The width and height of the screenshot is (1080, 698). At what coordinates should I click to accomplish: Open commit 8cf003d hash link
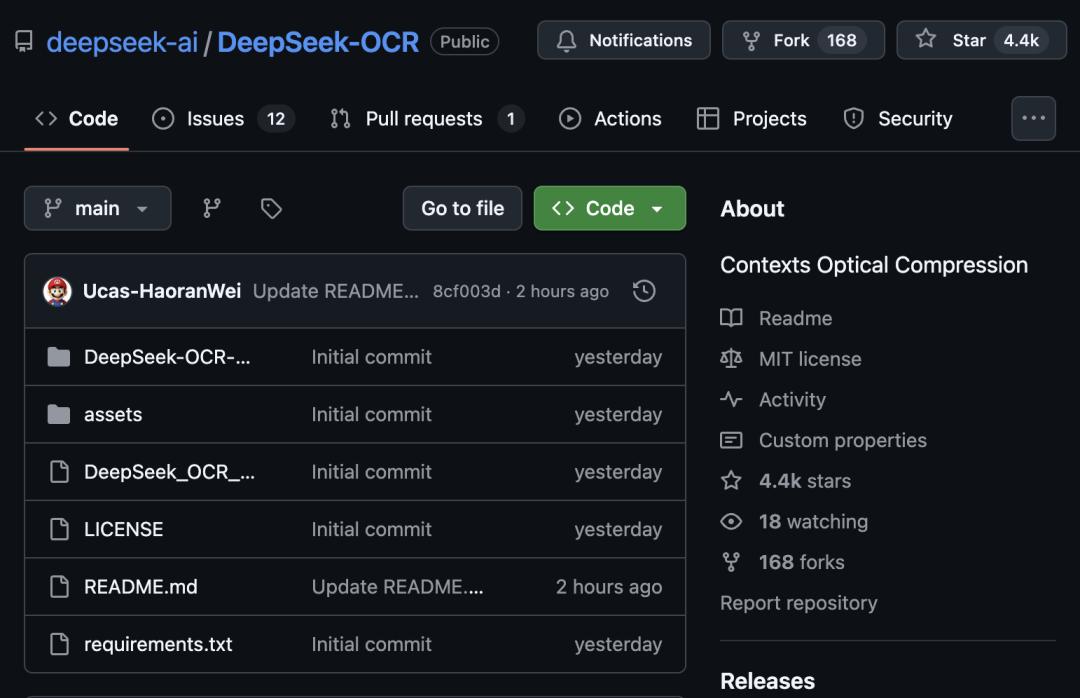[466, 291]
